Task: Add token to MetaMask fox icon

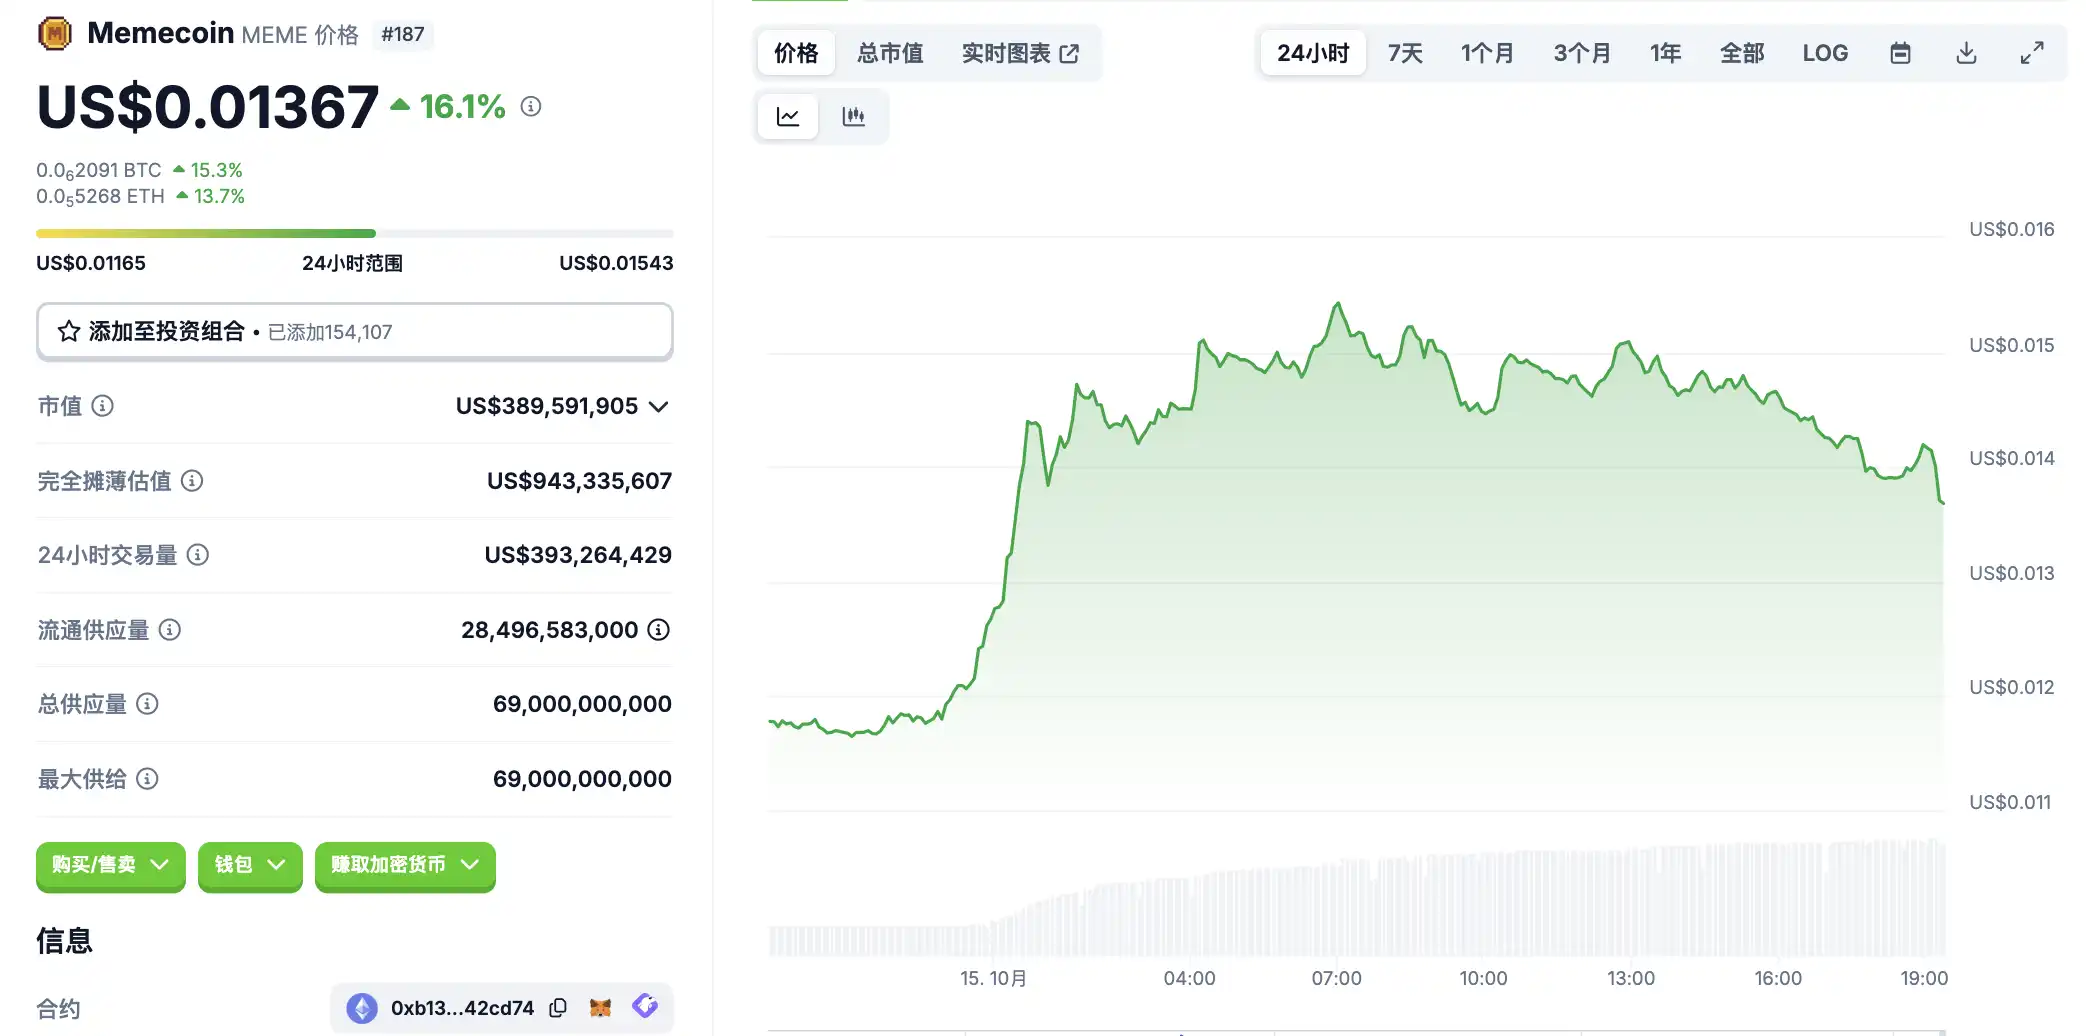Action: [x=600, y=1008]
